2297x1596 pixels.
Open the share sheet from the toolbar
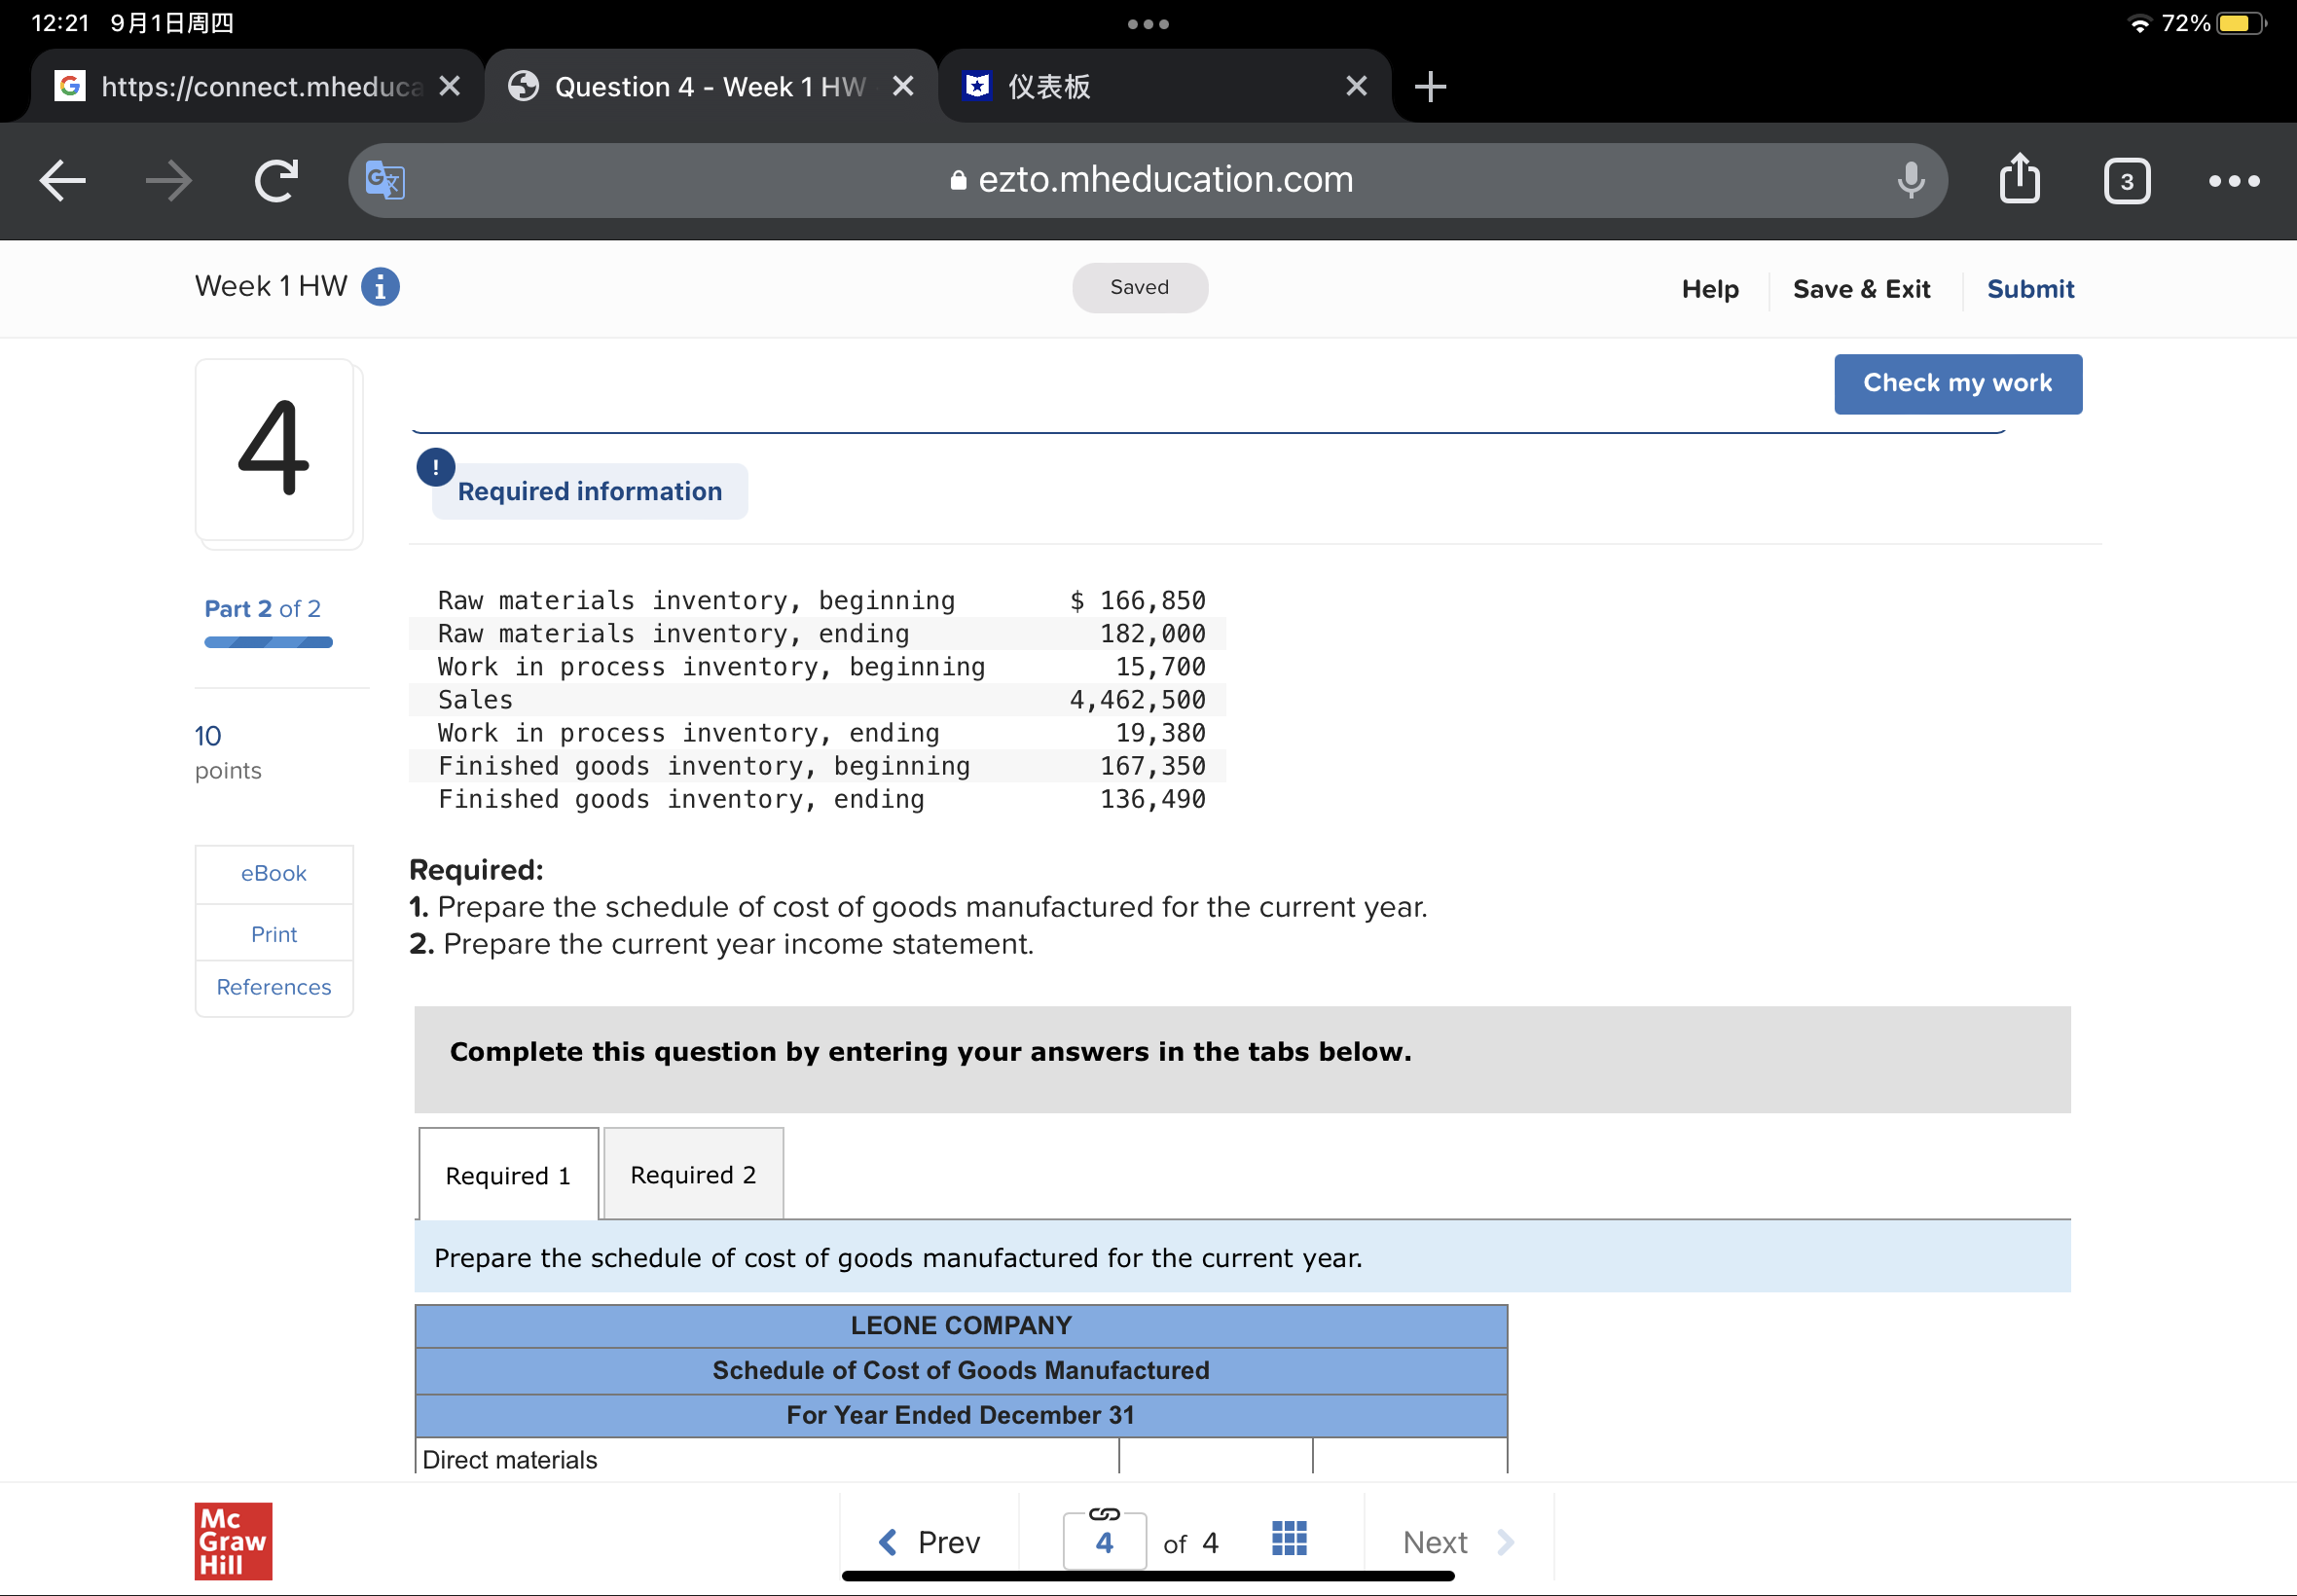click(2019, 180)
